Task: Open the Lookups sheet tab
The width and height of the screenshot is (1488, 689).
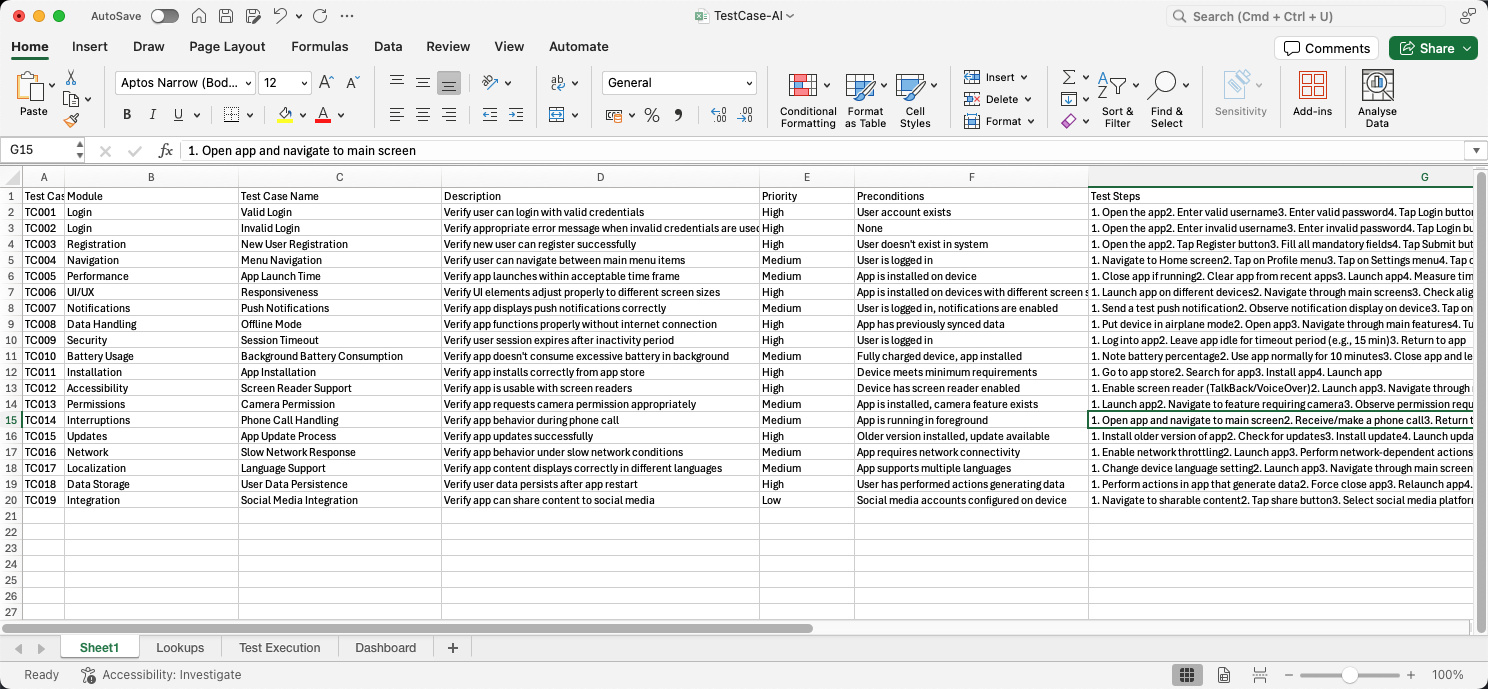Action: pos(180,647)
